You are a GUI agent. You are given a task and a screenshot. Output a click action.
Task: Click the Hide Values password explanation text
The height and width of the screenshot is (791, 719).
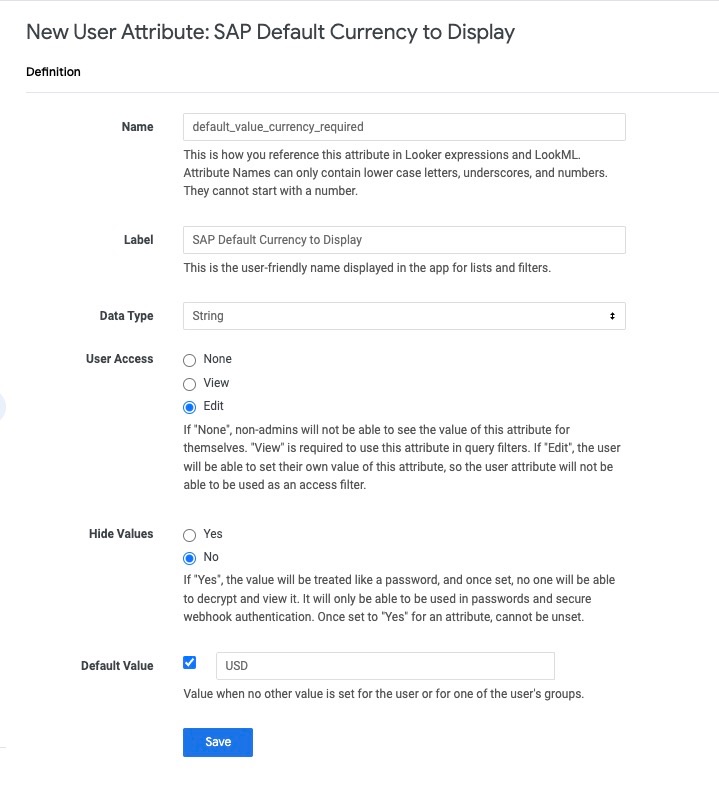[399, 598]
